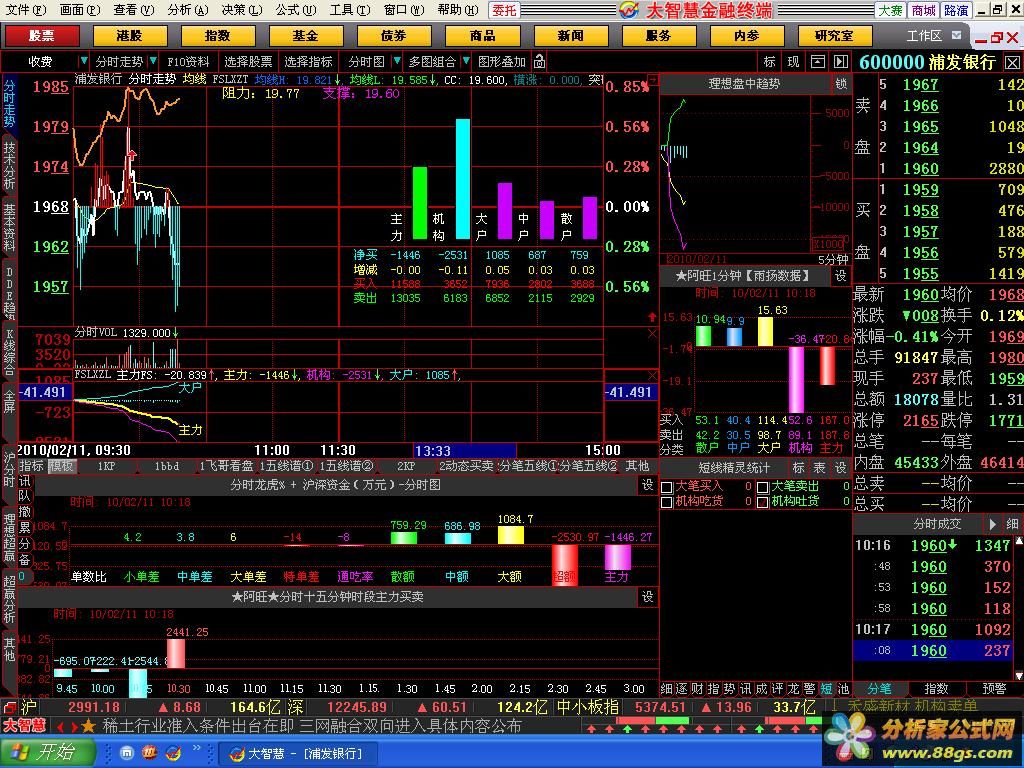1024x768 pixels.
Task: Click the 选择指标 toolbar button
Action: [308, 61]
